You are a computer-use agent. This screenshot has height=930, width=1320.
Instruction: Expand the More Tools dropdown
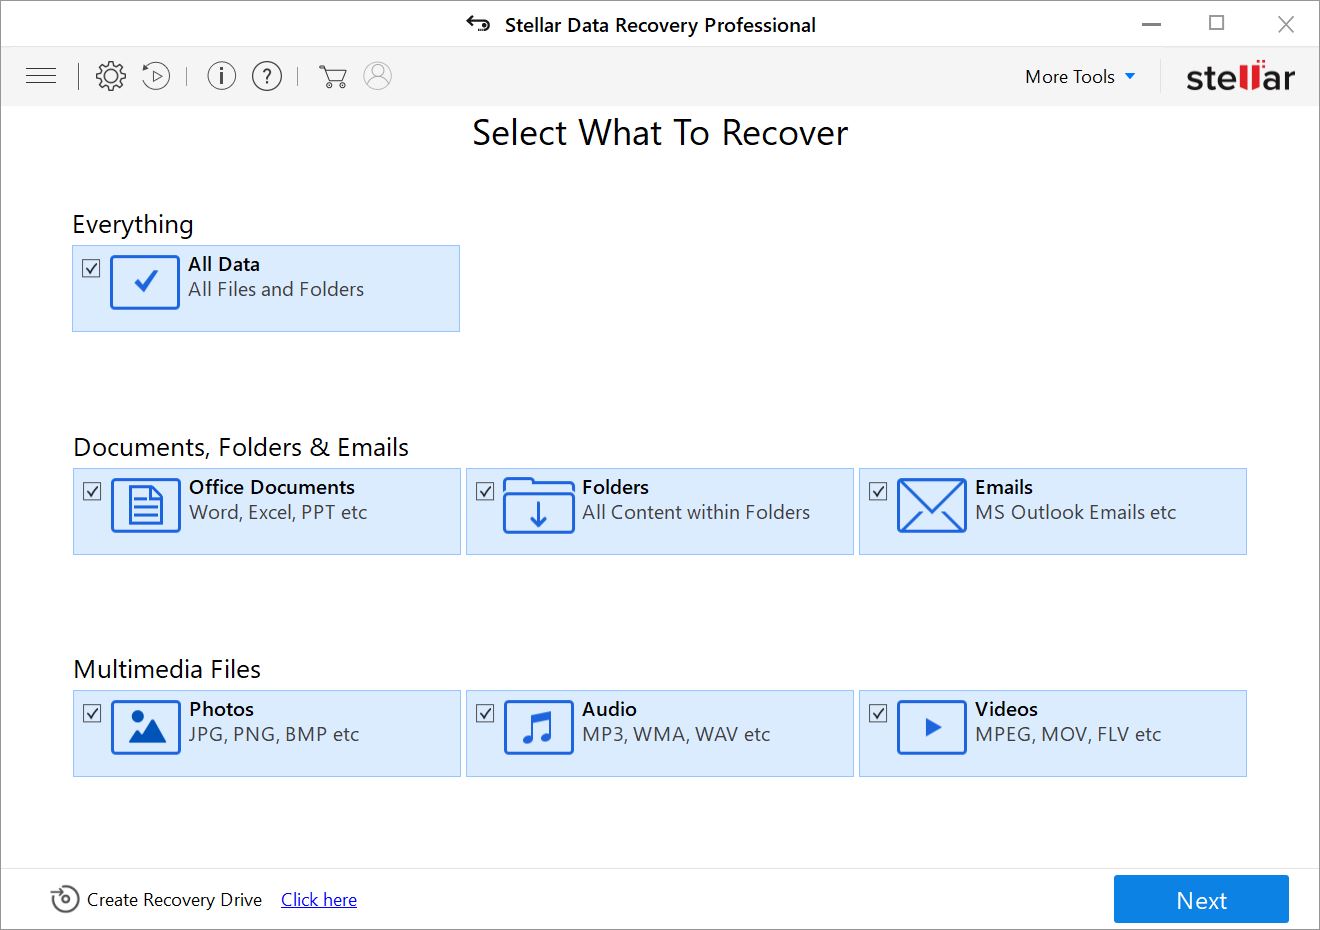pos(1080,76)
